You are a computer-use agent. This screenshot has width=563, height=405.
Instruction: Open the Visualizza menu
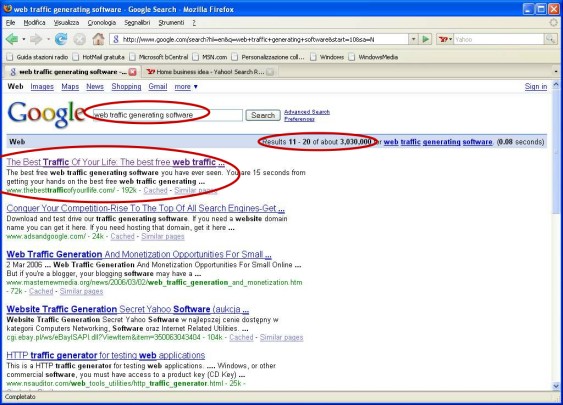66,23
